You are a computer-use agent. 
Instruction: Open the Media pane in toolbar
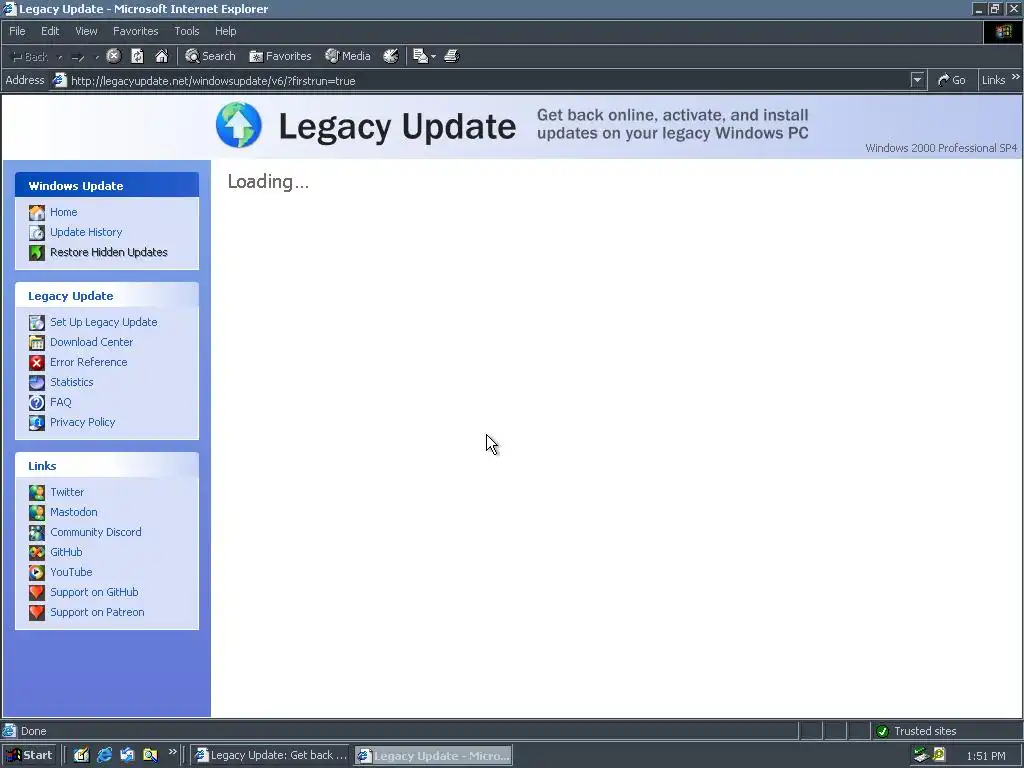pos(348,56)
